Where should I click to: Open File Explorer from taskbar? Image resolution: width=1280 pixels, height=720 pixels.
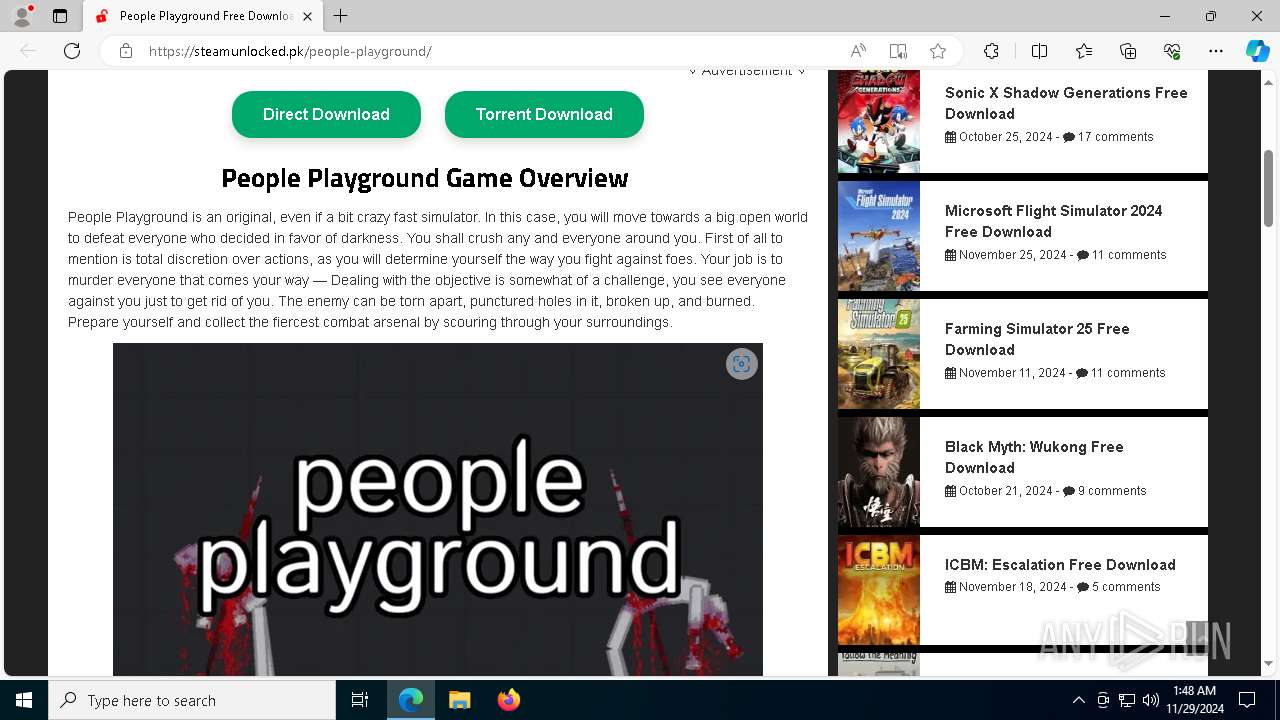[460, 700]
